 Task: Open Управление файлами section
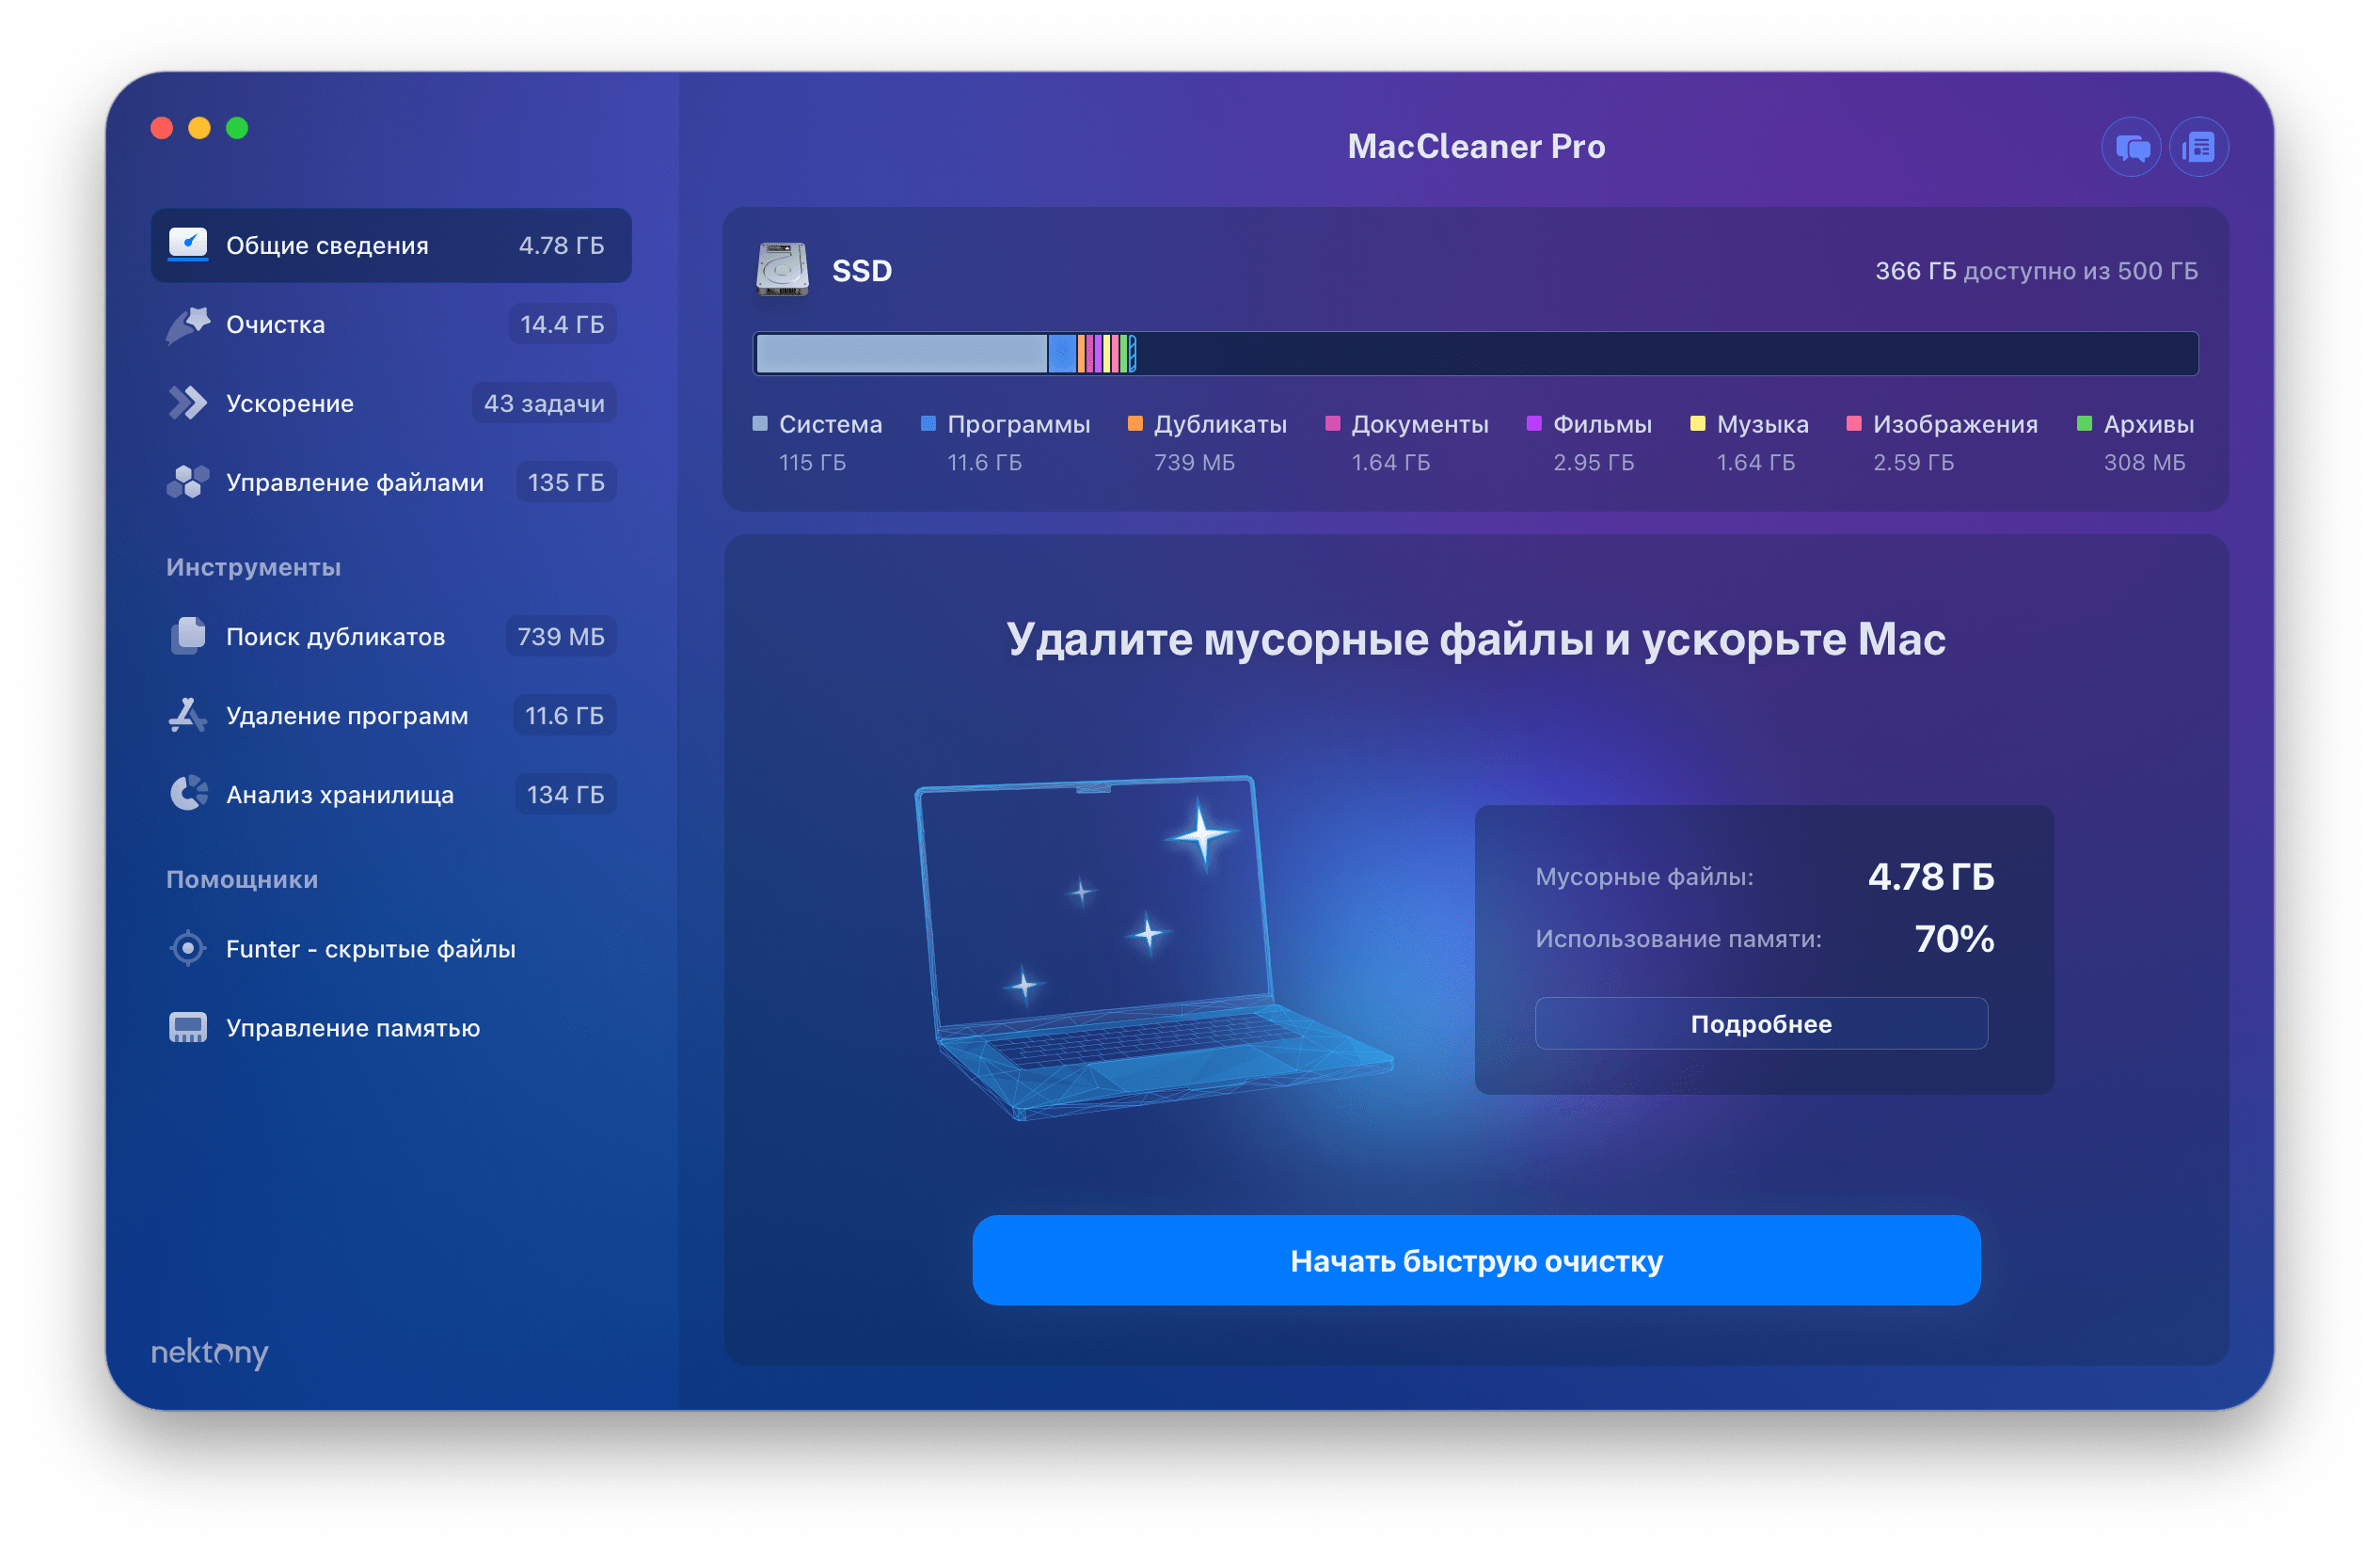391,482
